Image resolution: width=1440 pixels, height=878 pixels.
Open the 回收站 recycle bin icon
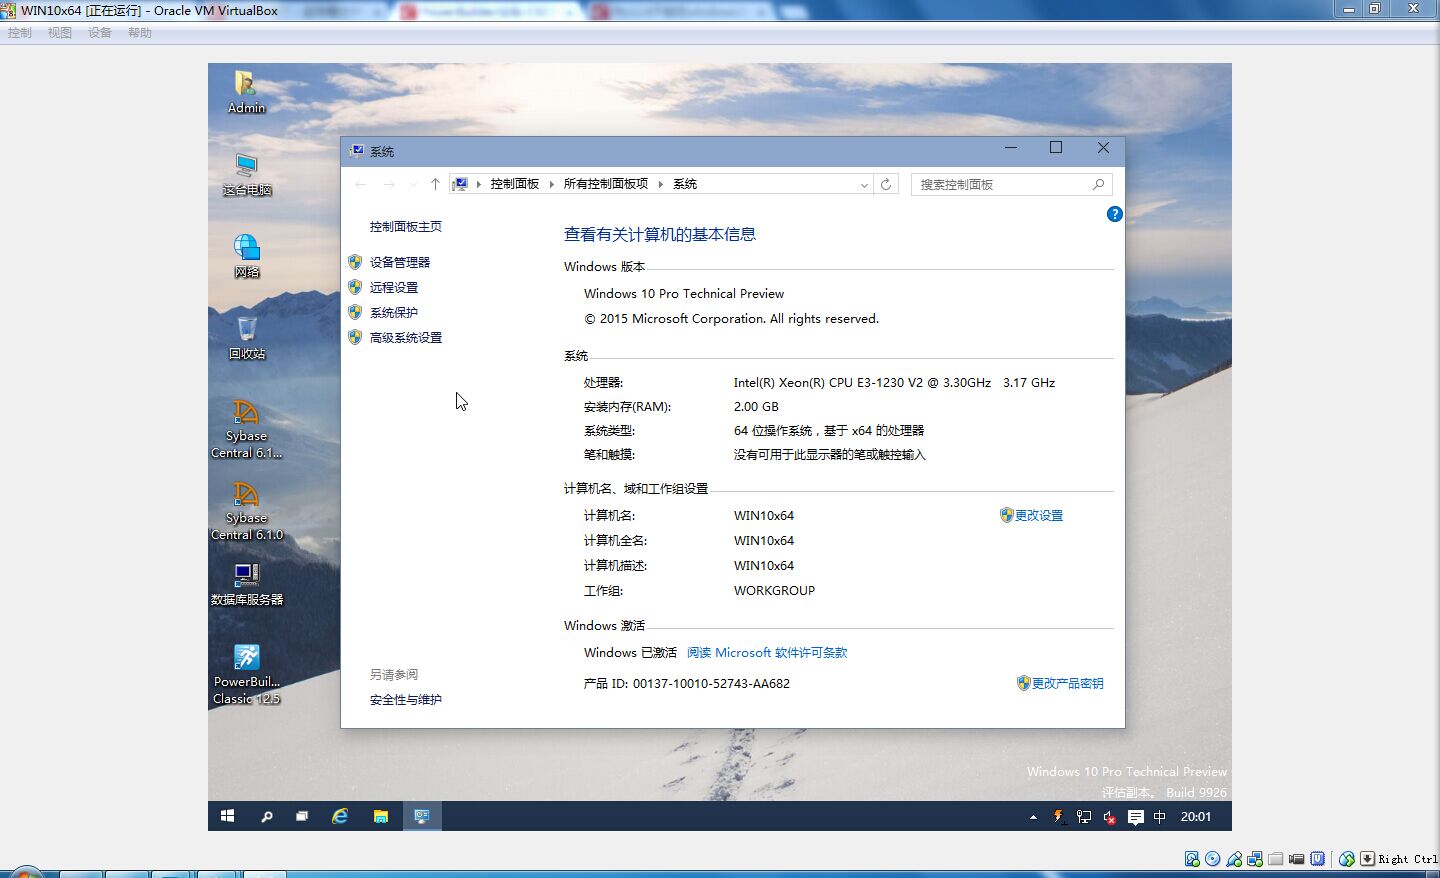click(247, 338)
